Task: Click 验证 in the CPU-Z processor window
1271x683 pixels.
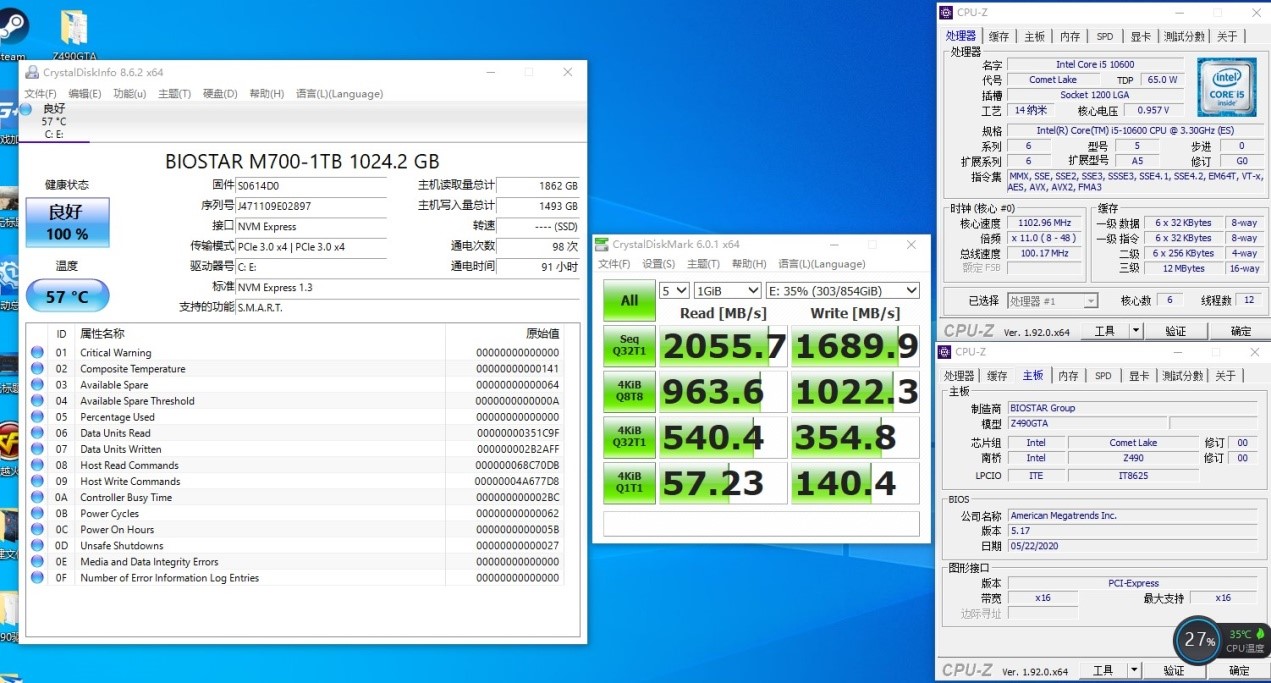Action: coord(1174,331)
